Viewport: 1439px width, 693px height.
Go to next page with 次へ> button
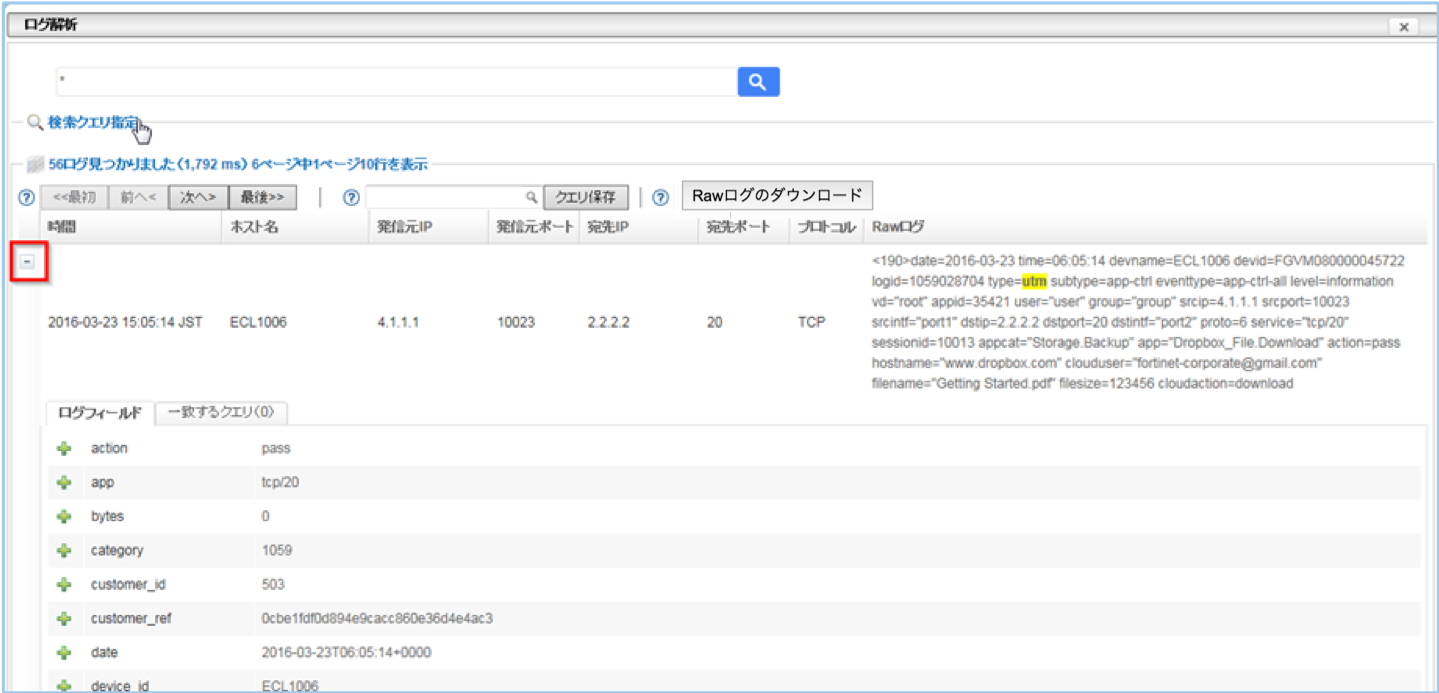[x=197, y=197]
